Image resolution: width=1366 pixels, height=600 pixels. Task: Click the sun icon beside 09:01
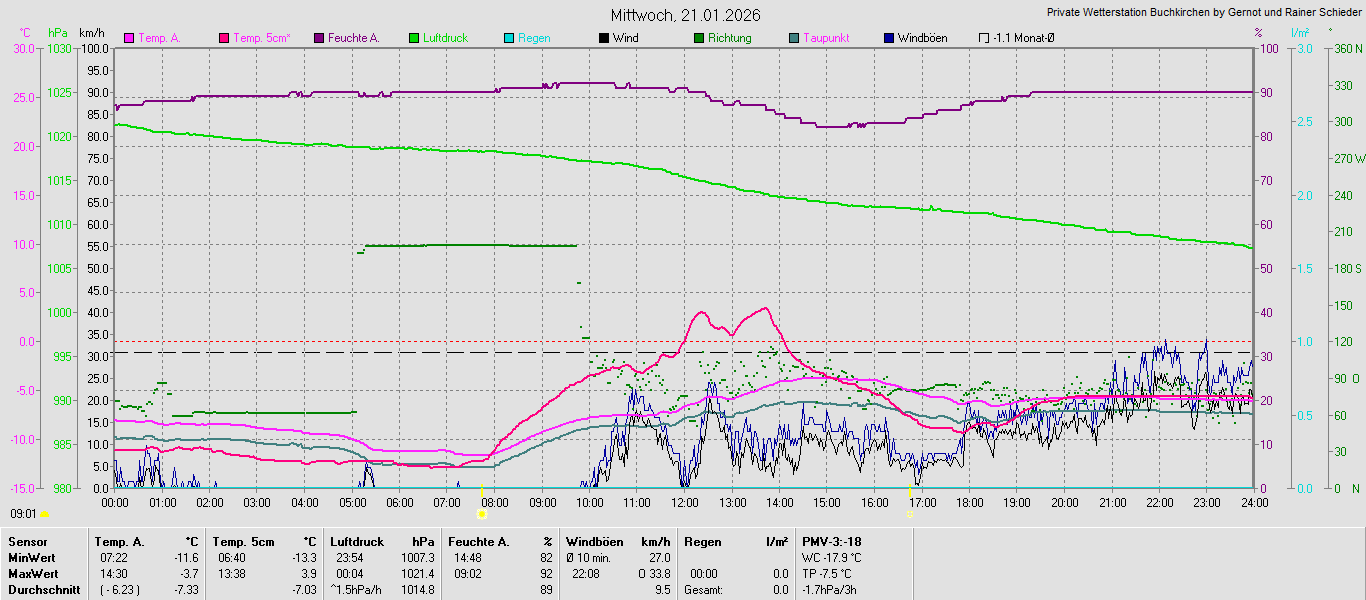click(x=44, y=514)
